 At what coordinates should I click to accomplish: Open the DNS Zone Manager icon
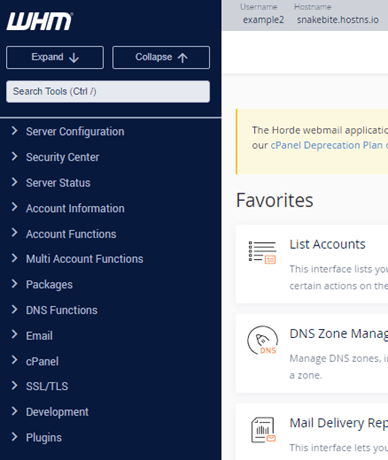point(262,340)
